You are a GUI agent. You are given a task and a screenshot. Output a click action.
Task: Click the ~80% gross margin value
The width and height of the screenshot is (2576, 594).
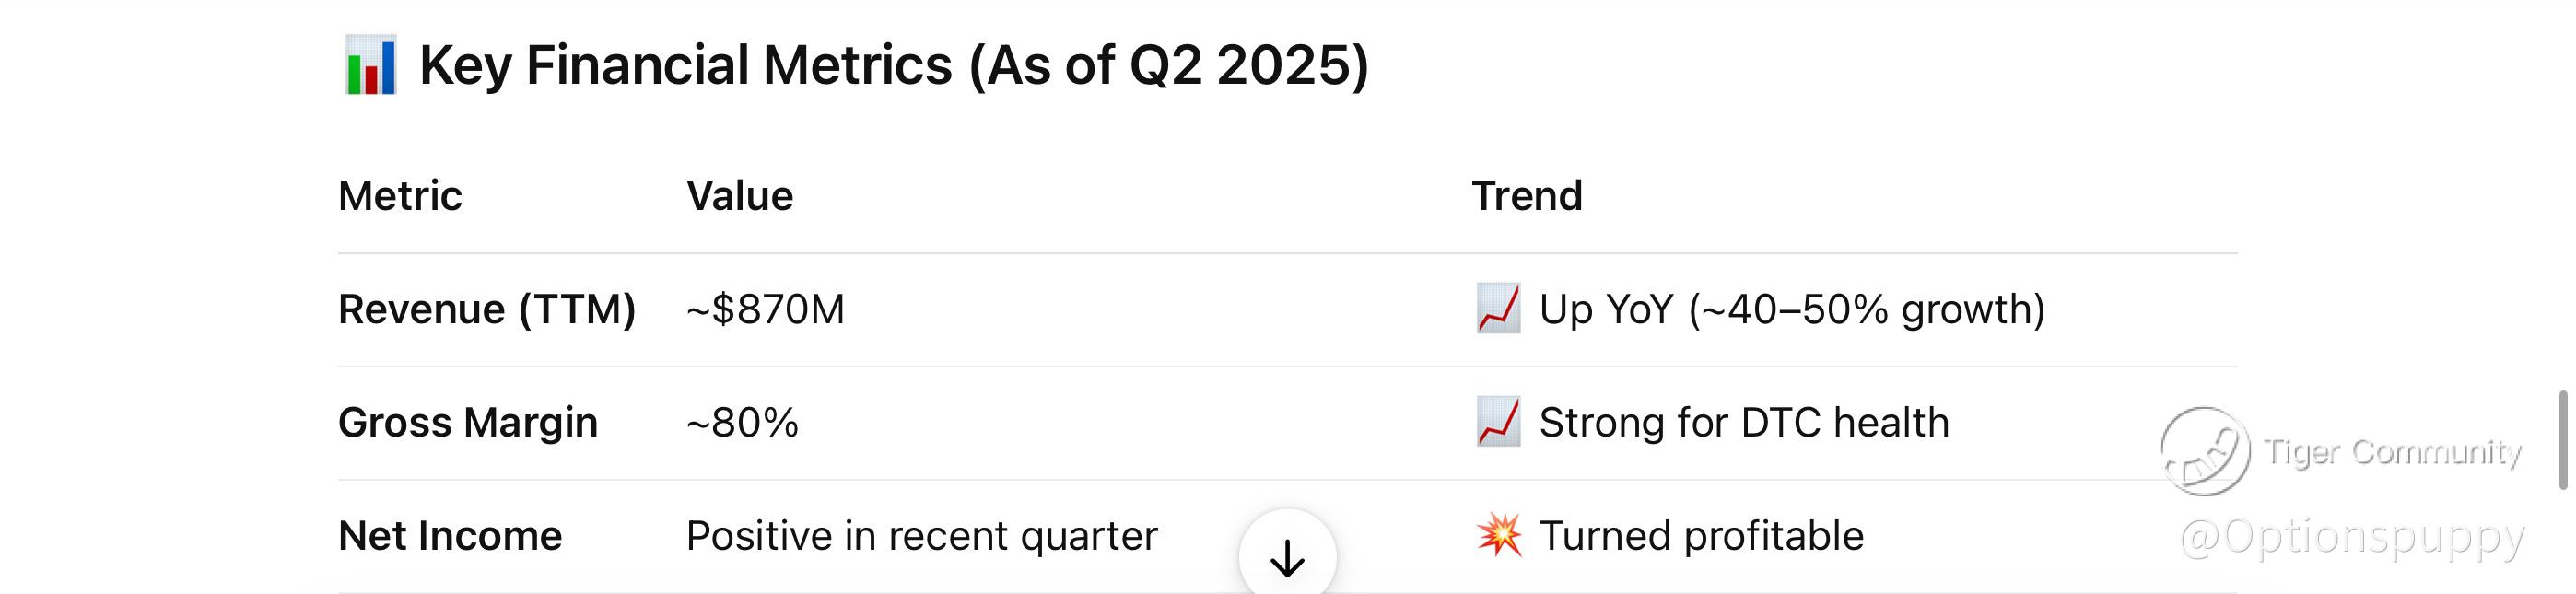pos(743,422)
